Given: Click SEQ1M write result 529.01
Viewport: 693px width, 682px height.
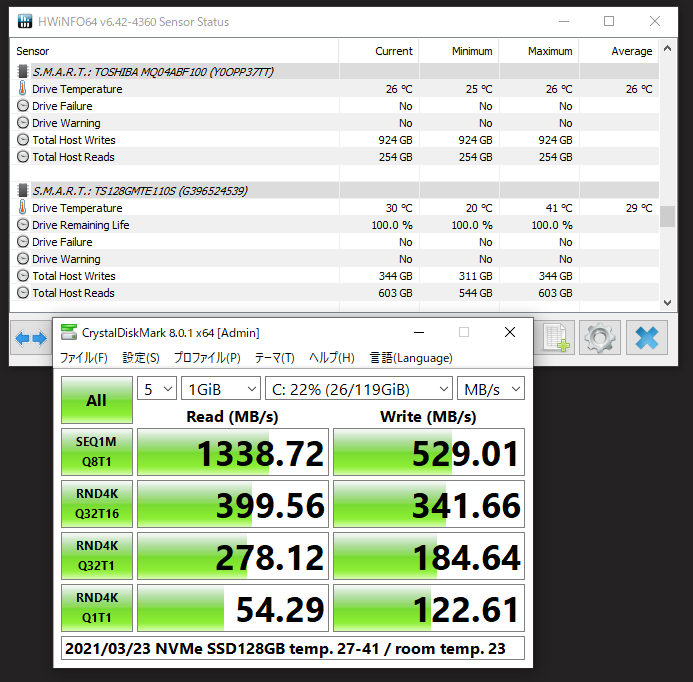Looking at the screenshot, I should pyautogui.click(x=429, y=452).
